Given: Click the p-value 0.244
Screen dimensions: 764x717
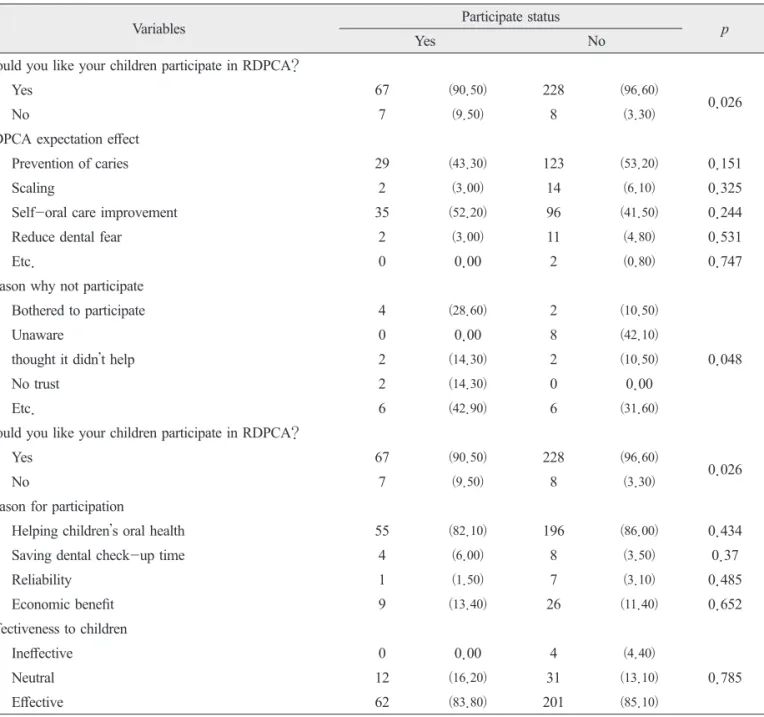Looking at the screenshot, I should click(x=725, y=212).
